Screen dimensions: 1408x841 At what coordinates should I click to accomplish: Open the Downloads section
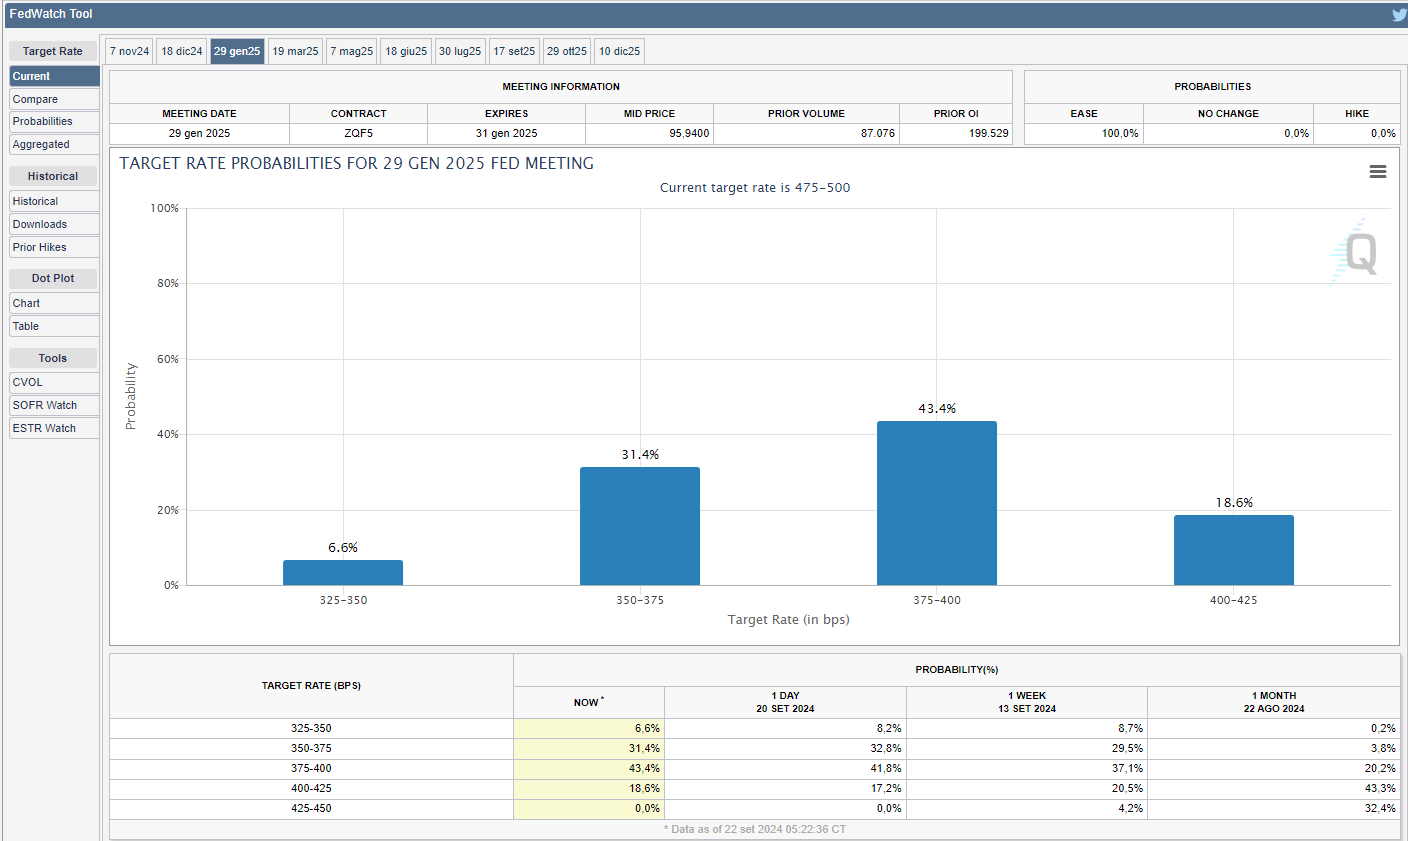[x=54, y=224]
